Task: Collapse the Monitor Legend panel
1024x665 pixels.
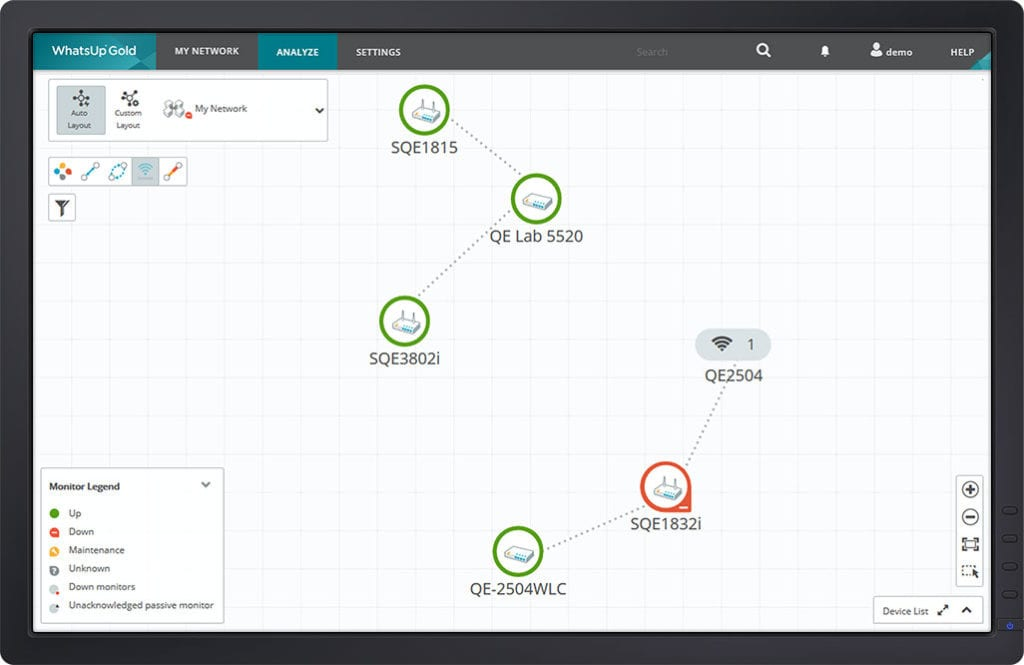Action: [x=206, y=485]
